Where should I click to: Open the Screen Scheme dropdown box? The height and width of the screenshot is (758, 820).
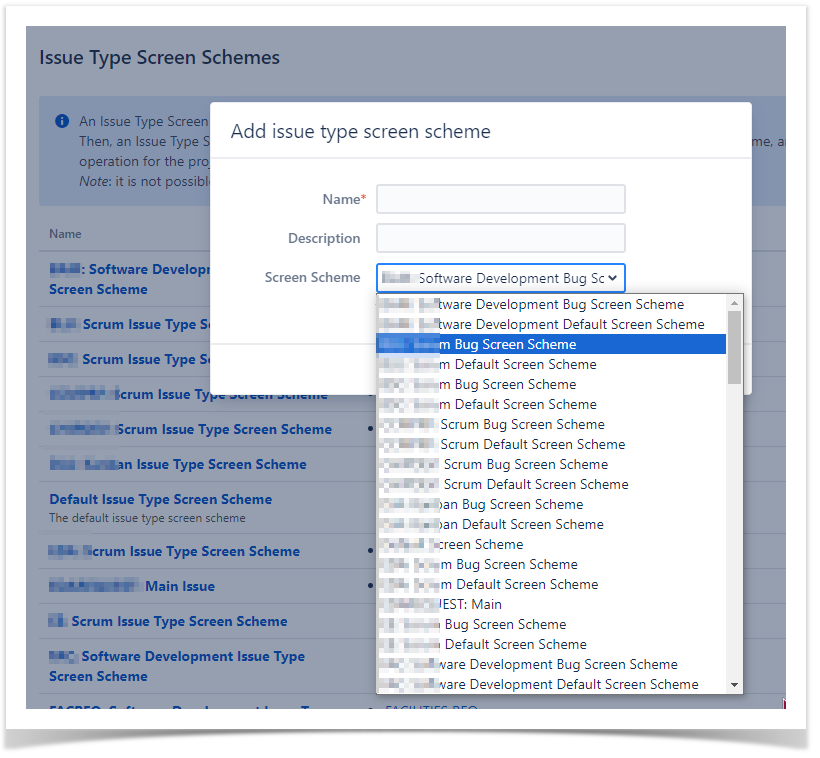click(x=500, y=278)
